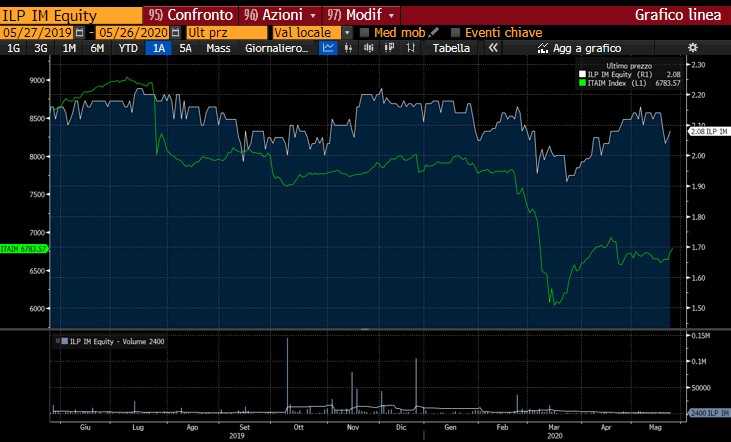Enable the Eventi chiave checkbox
Viewport: 731px width, 442px height.
455,33
